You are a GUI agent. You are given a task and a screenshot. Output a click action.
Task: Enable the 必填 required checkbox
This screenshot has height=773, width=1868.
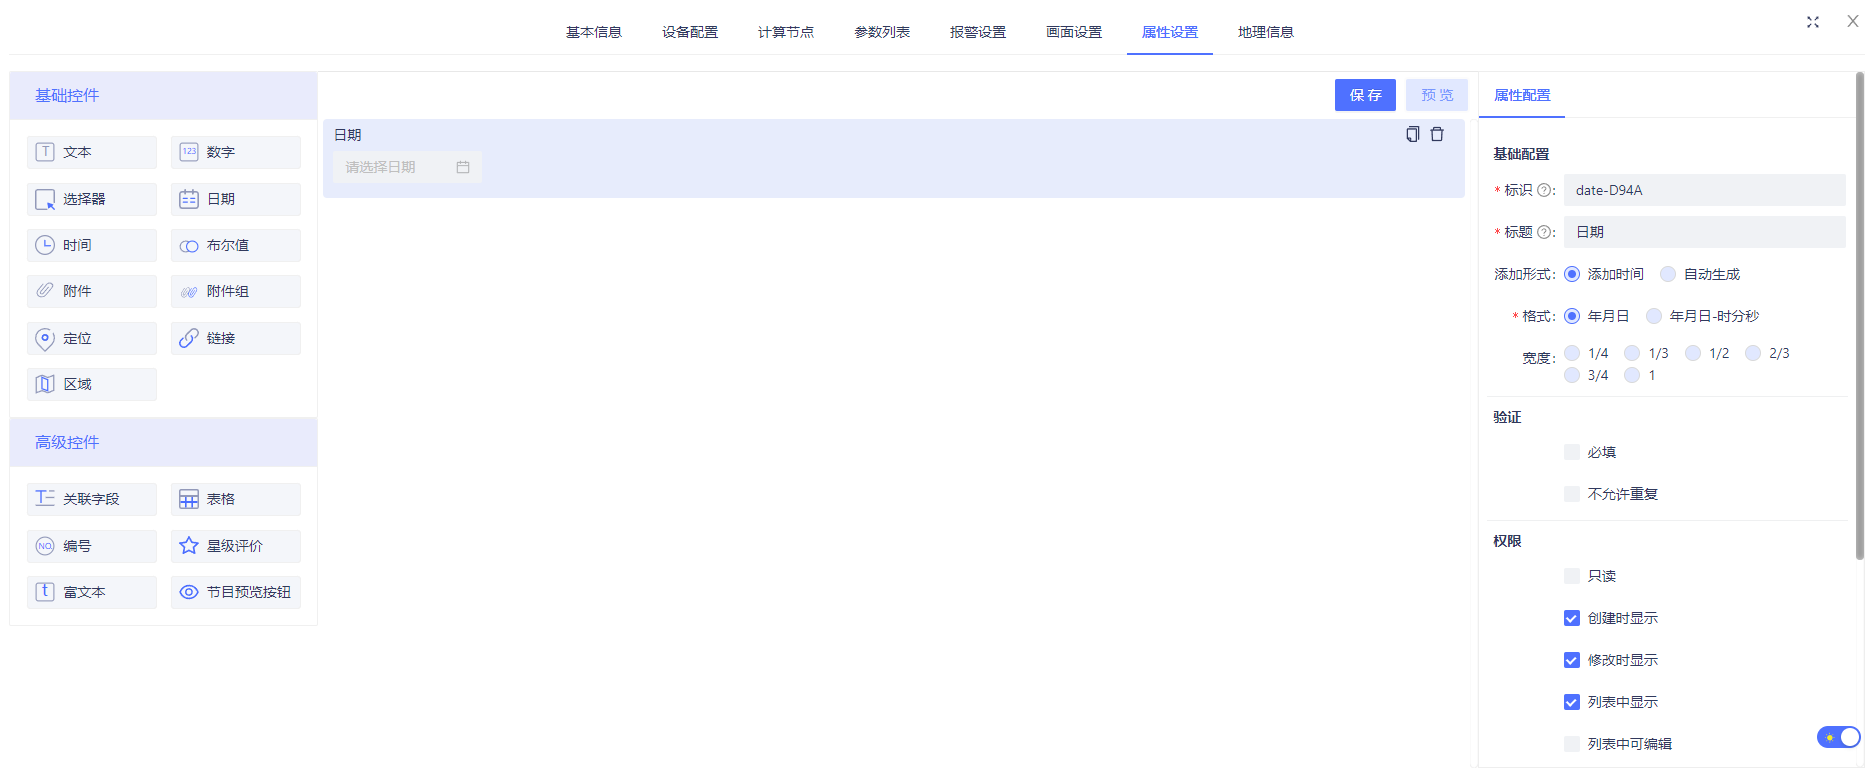pos(1572,452)
